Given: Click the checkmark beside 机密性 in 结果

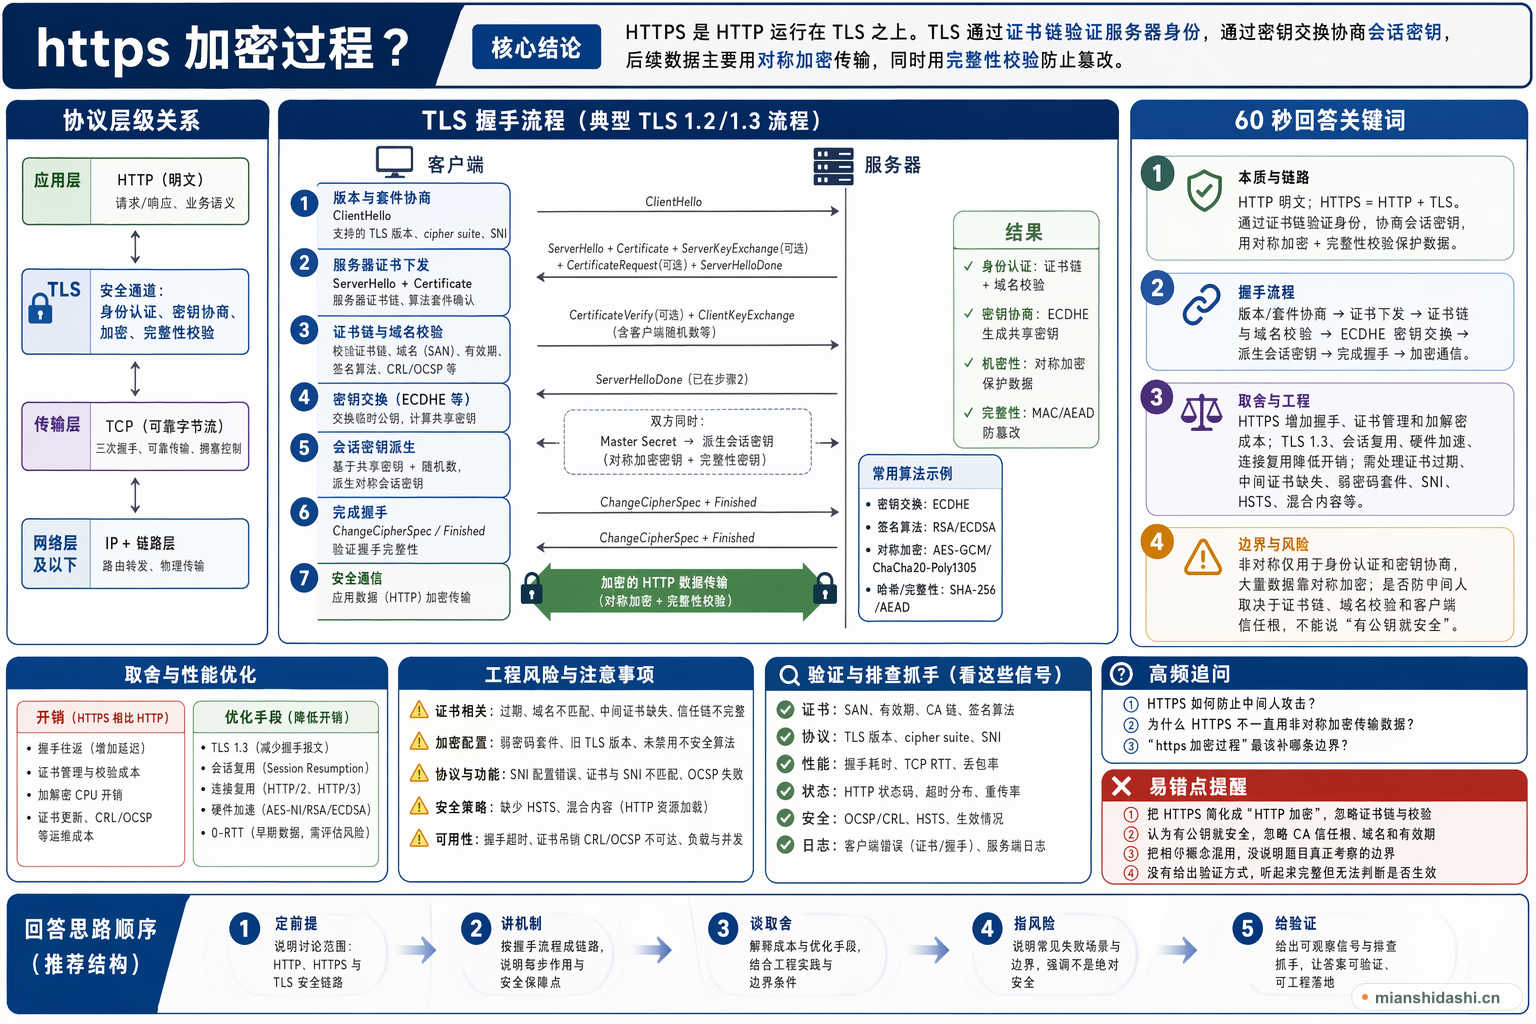Looking at the screenshot, I should click(x=968, y=363).
